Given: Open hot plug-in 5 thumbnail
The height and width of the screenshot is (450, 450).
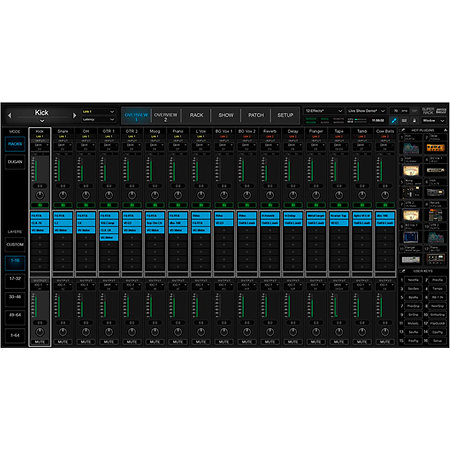Looking at the screenshot, I should [411, 193].
